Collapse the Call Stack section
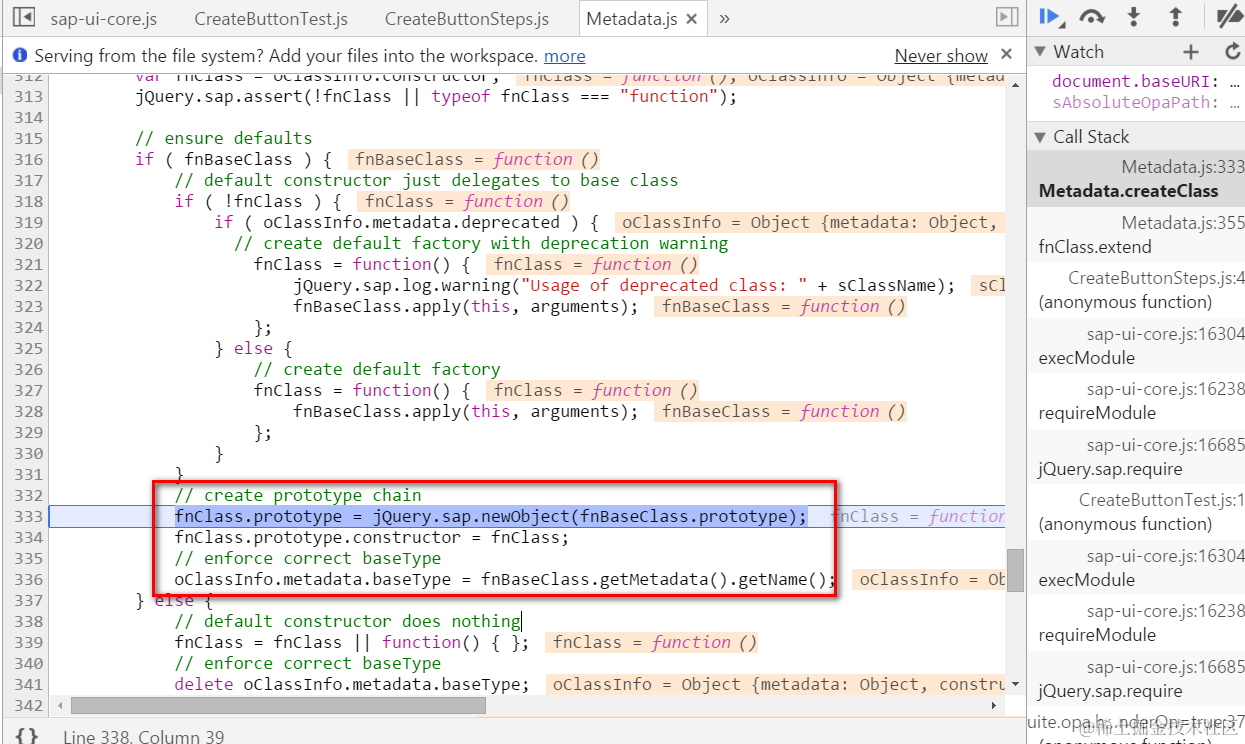 [1040, 137]
